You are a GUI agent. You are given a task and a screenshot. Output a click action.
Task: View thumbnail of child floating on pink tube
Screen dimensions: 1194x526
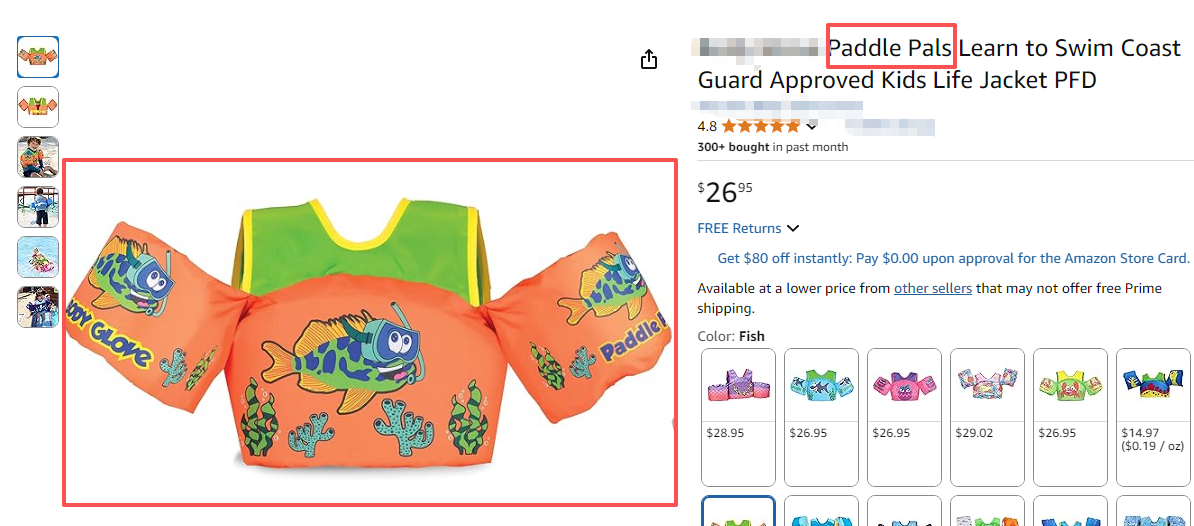point(38,257)
